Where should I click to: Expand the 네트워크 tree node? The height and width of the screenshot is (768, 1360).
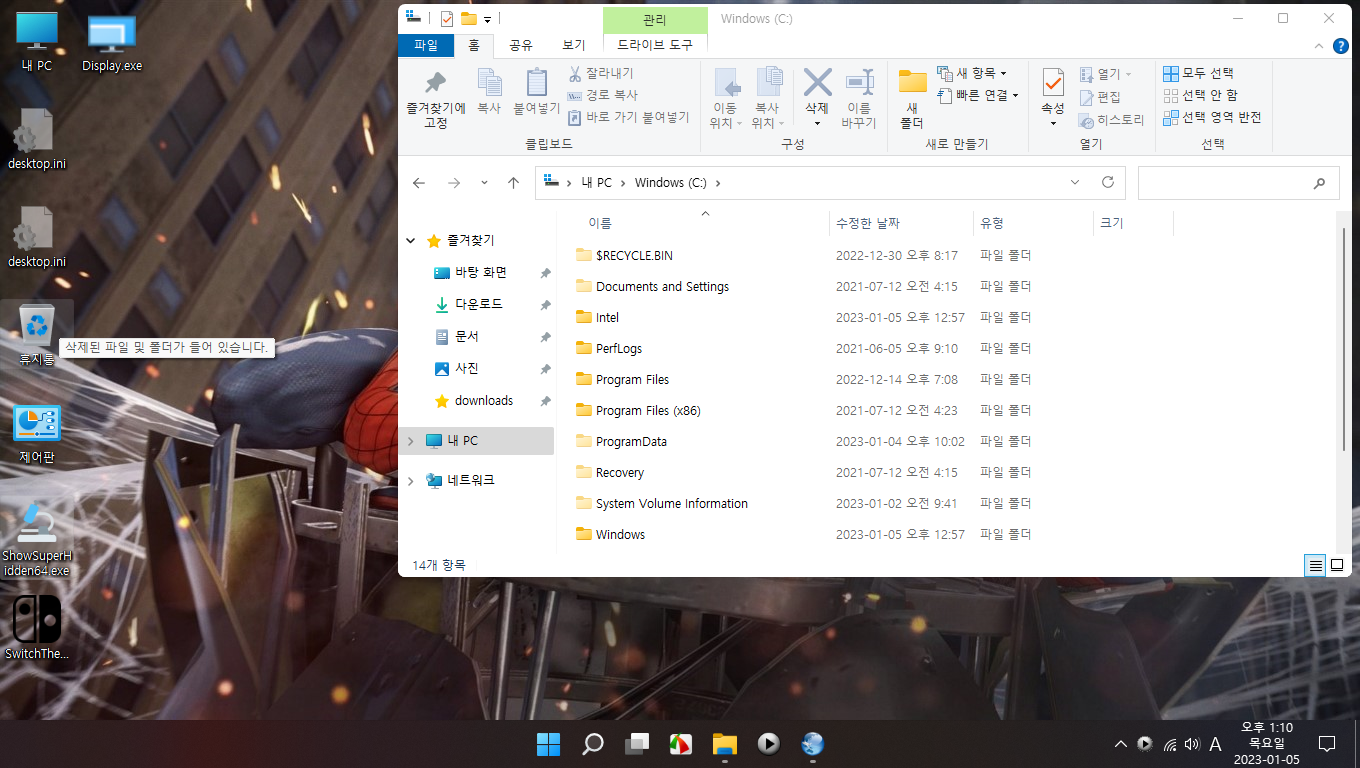point(411,481)
